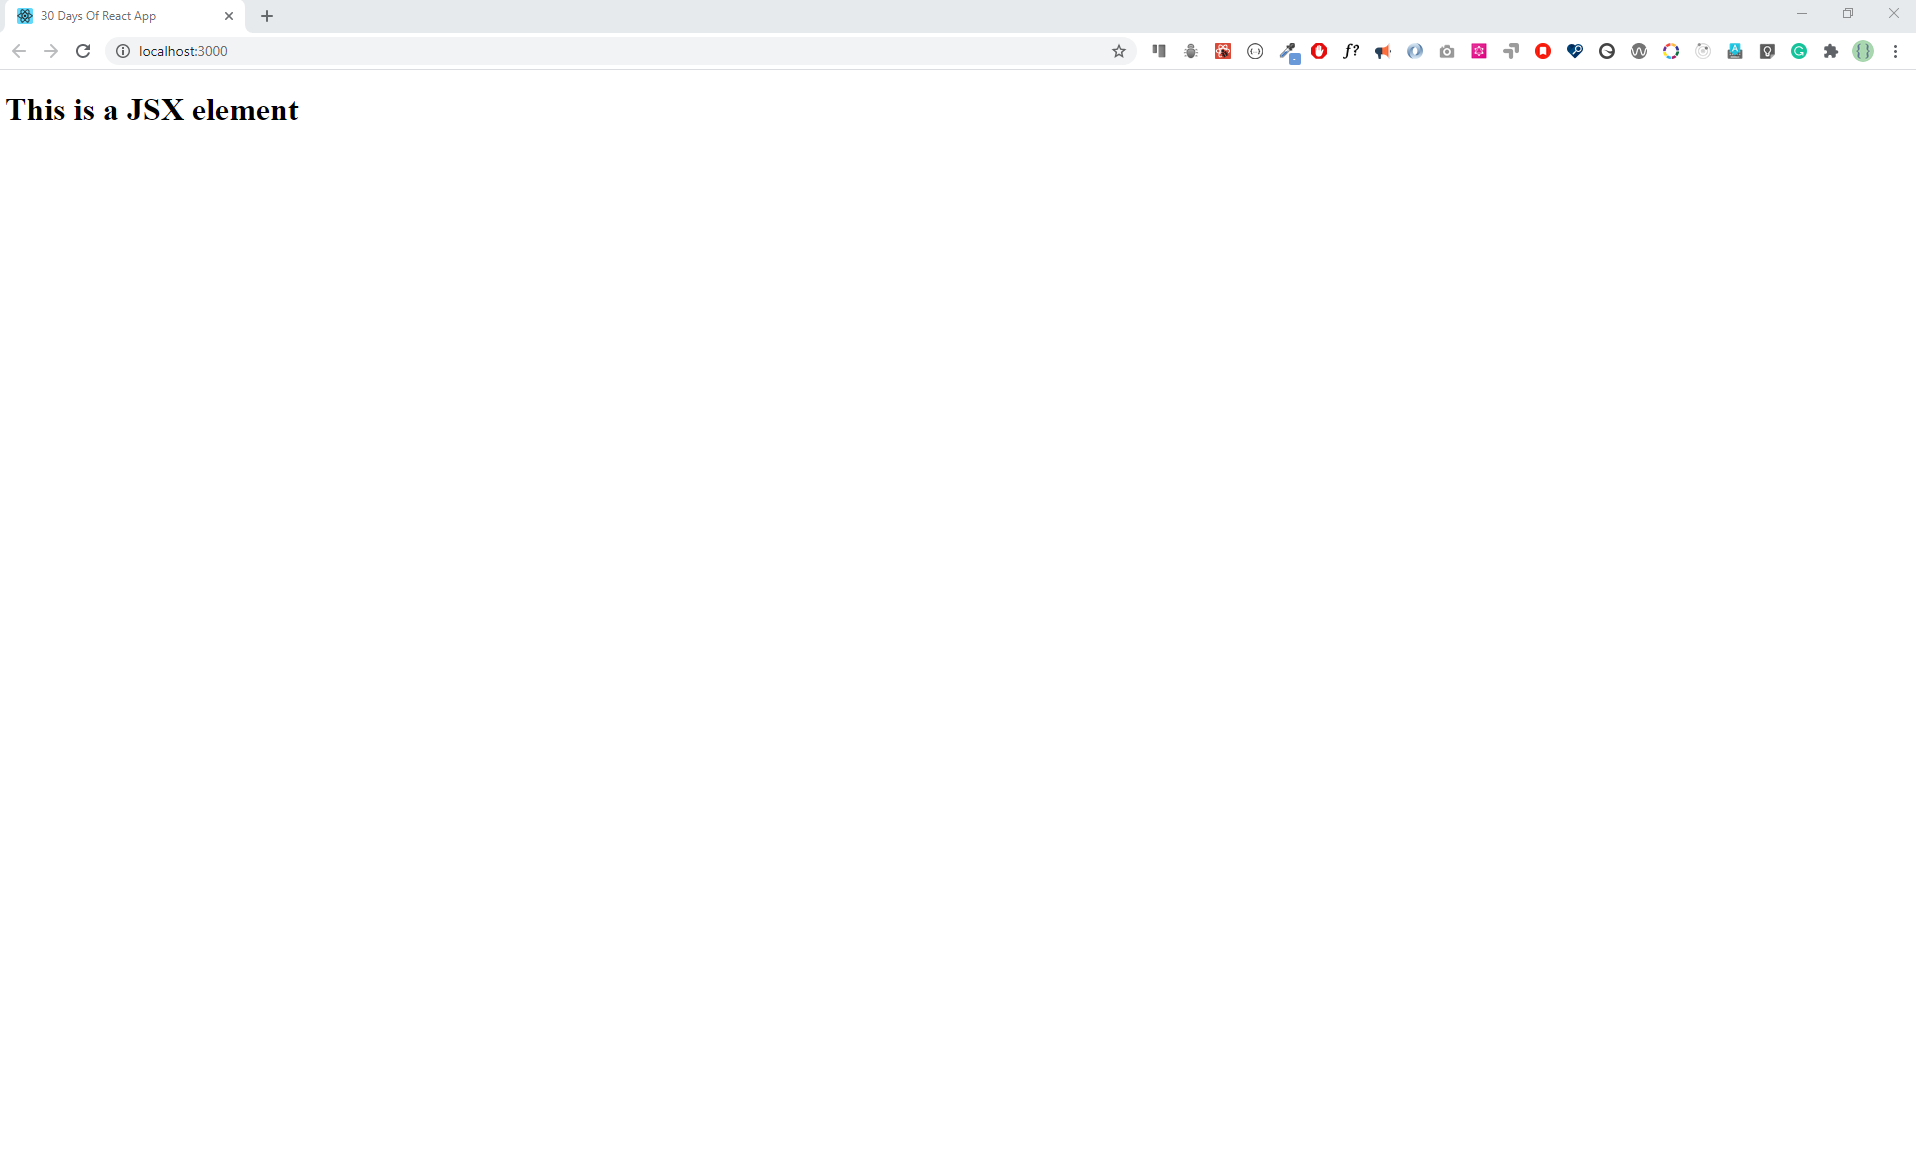This screenshot has width=1916, height=1157.
Task: Open the AdBlock stop-hand extension
Action: [1319, 51]
